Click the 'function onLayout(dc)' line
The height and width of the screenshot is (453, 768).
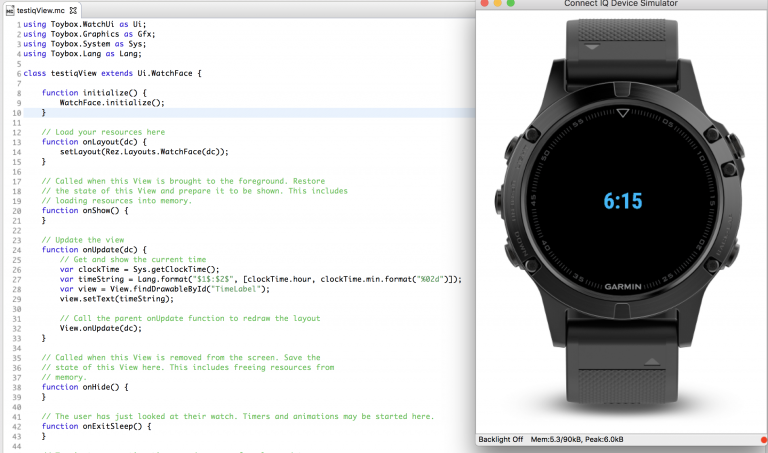tap(94, 142)
